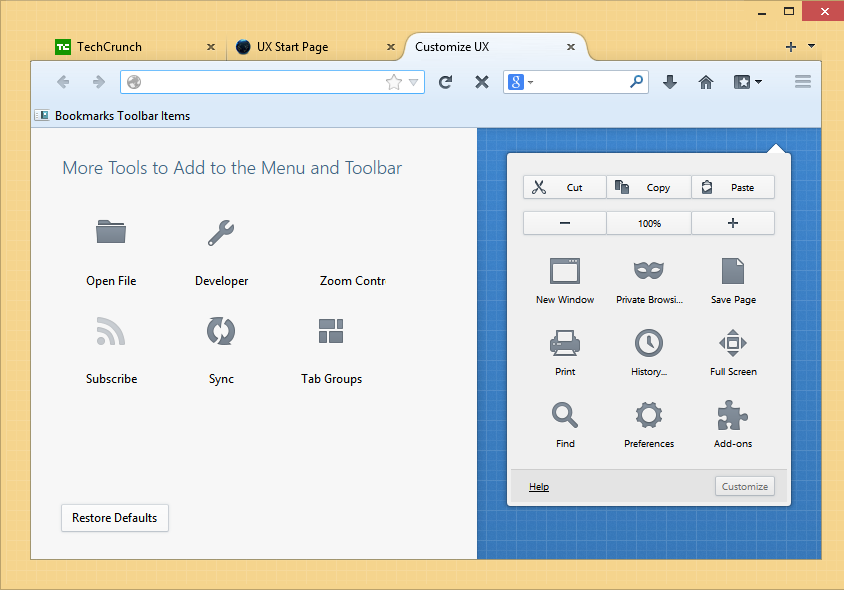The image size is (844, 590).
Task: Click the Downloads arrow in toolbar
Action: (x=670, y=82)
